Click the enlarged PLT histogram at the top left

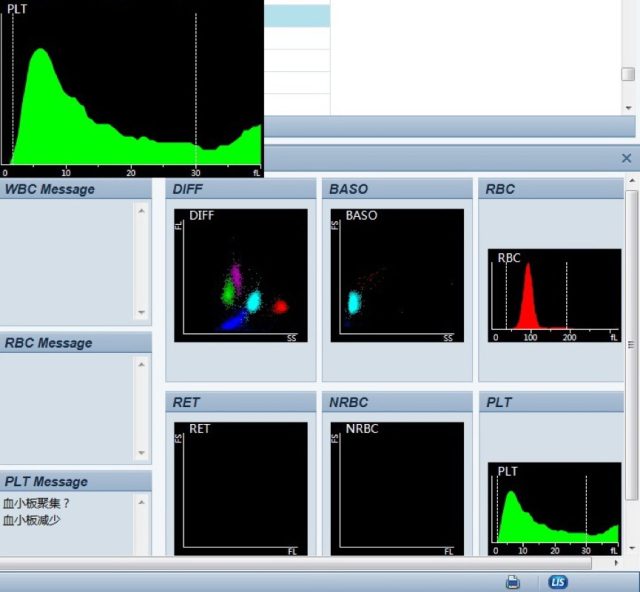[x=132, y=89]
